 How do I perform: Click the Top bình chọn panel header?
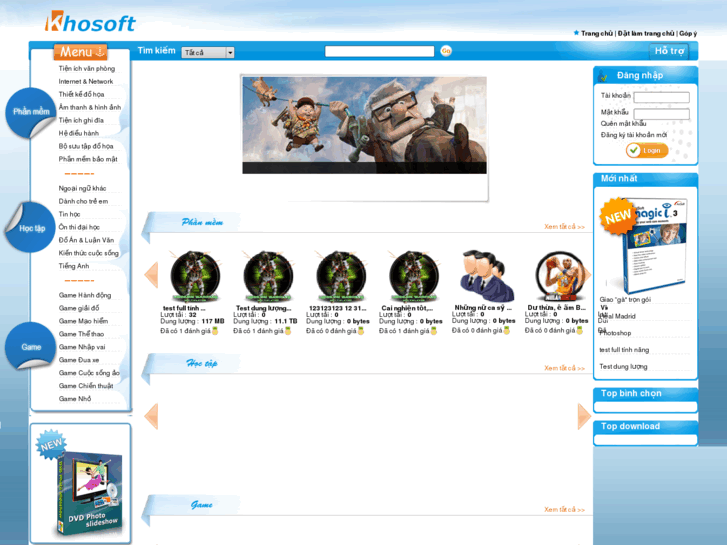tap(645, 394)
